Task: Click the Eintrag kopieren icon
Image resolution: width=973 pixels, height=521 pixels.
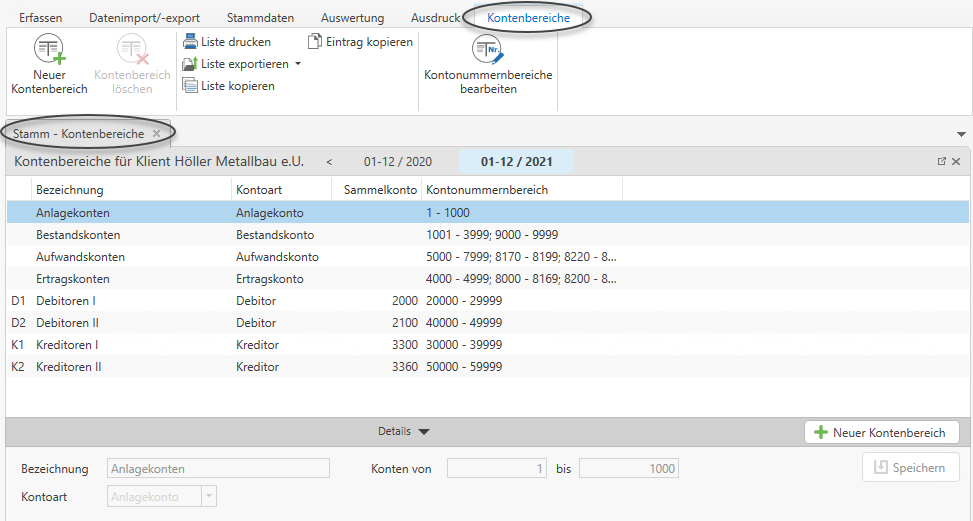Action: click(x=315, y=42)
